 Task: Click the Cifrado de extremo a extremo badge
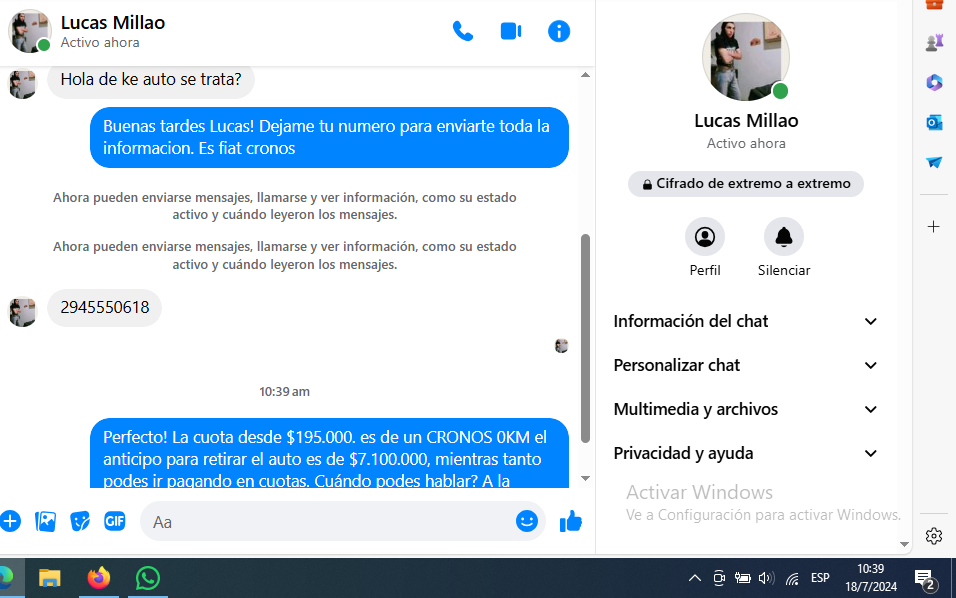[x=746, y=184]
